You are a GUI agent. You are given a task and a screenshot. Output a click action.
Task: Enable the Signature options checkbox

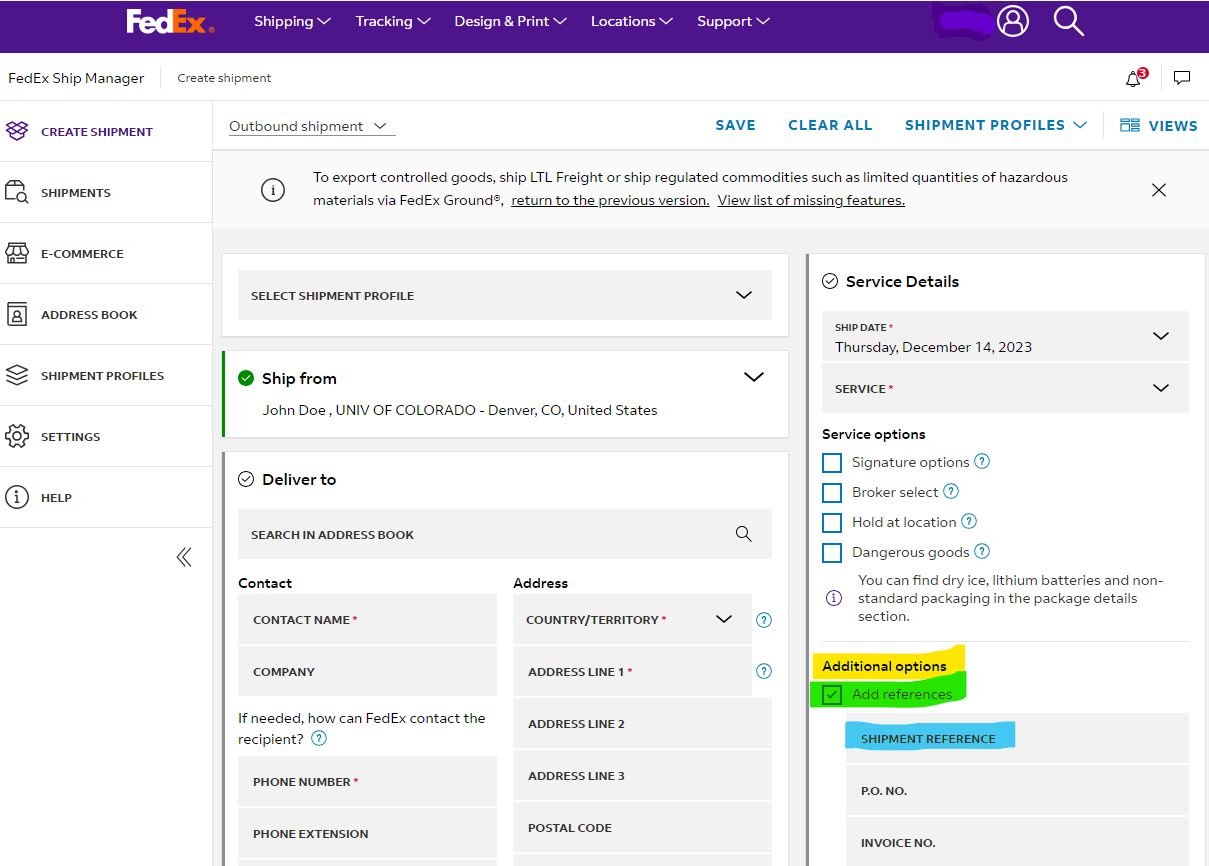click(832, 463)
